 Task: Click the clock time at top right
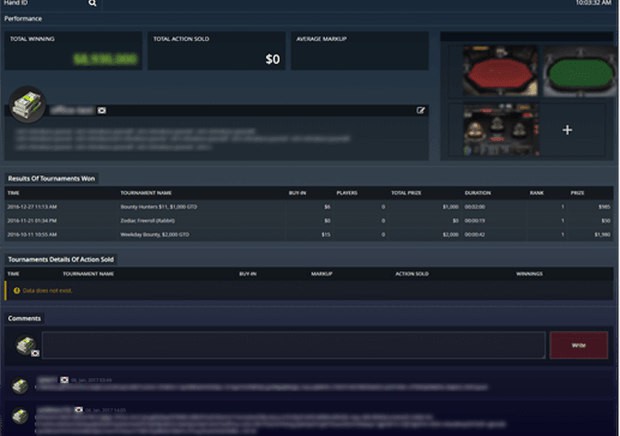594,3
